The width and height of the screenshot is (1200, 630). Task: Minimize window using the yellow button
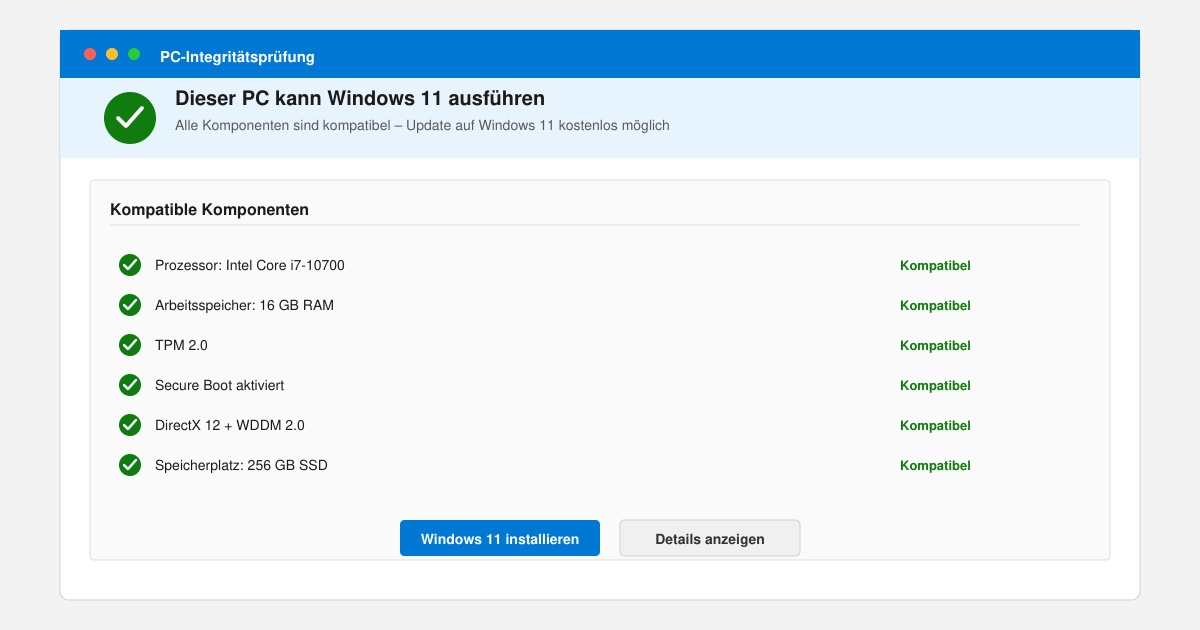point(112,54)
